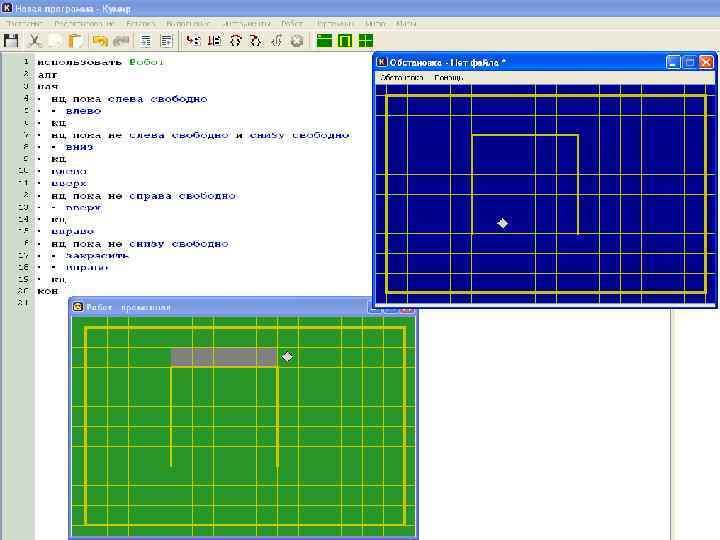
Task: Click the line 'нц пока не снизу свободно'
Action: [140, 244]
